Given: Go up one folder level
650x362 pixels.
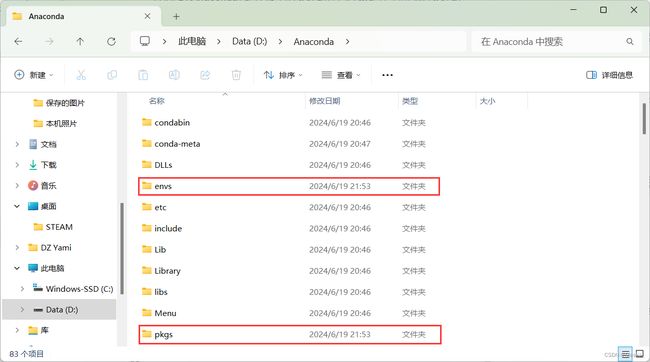Looking at the screenshot, I should click(80, 41).
